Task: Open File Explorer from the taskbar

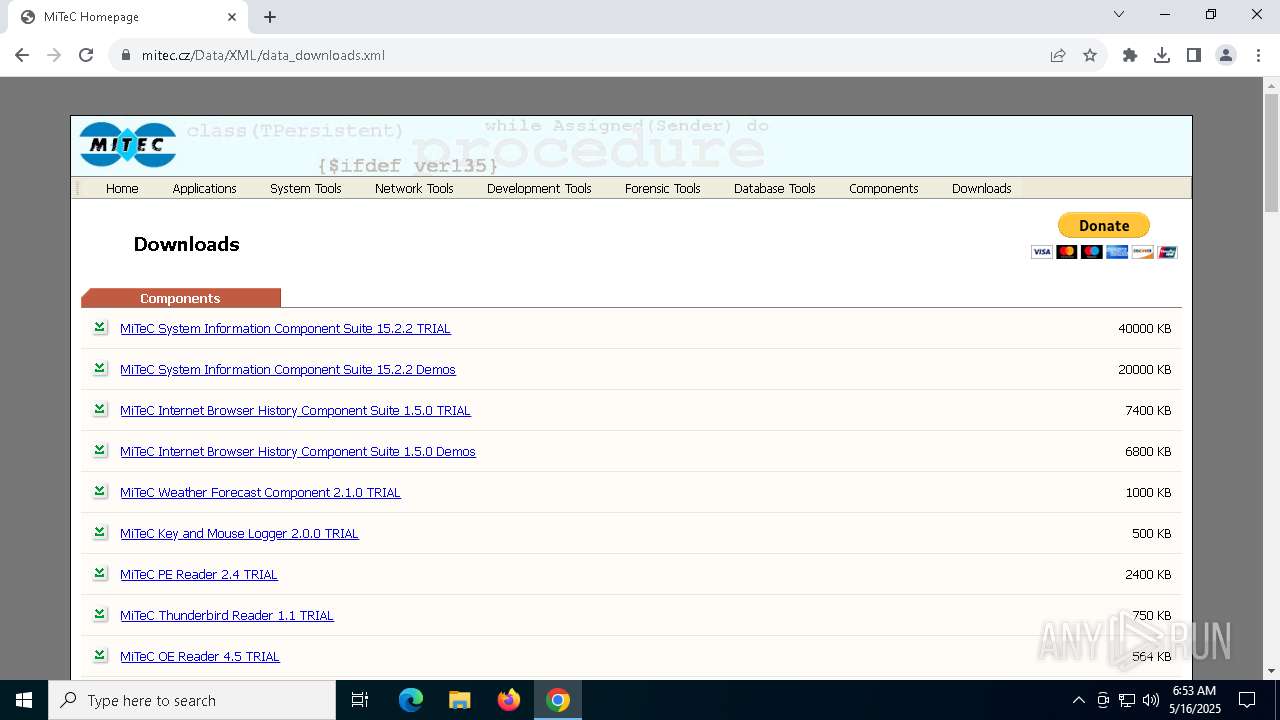Action: pos(460,700)
